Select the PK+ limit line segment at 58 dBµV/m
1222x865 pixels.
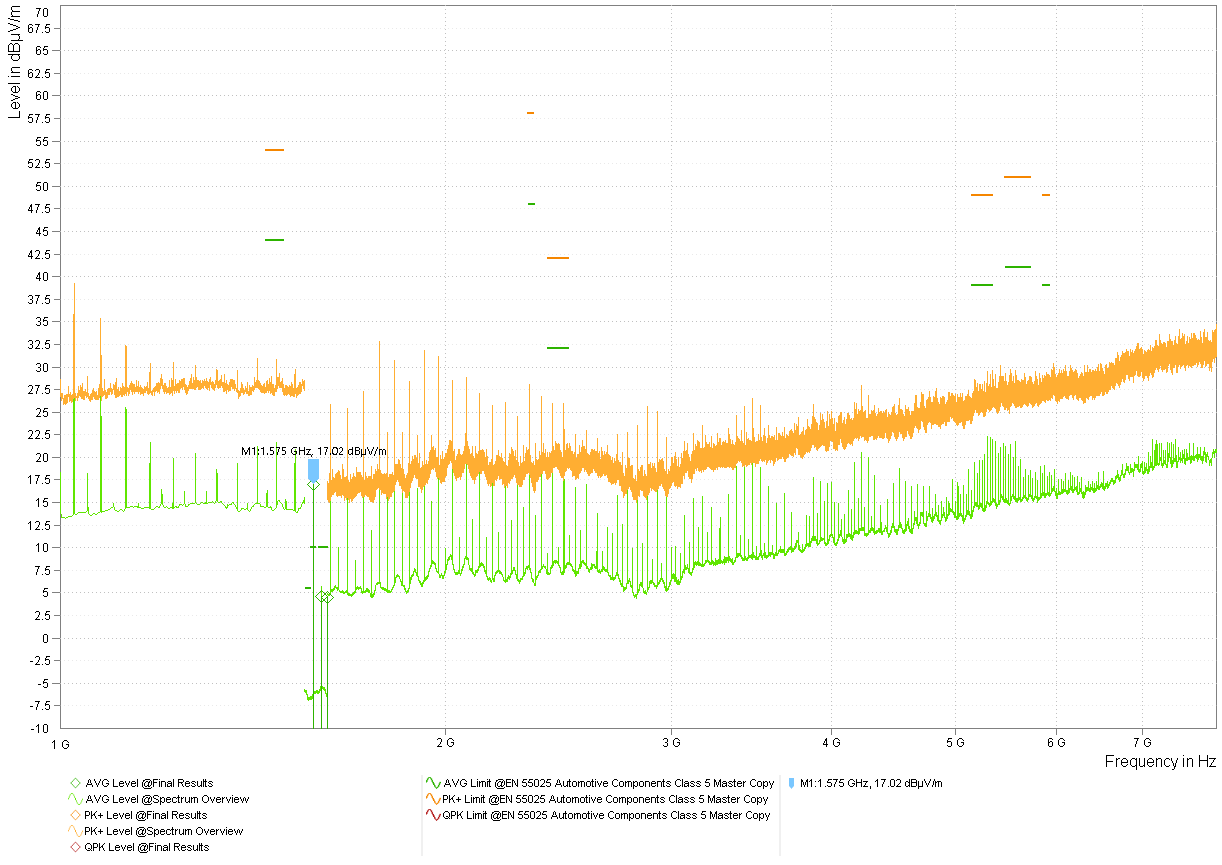click(x=530, y=113)
